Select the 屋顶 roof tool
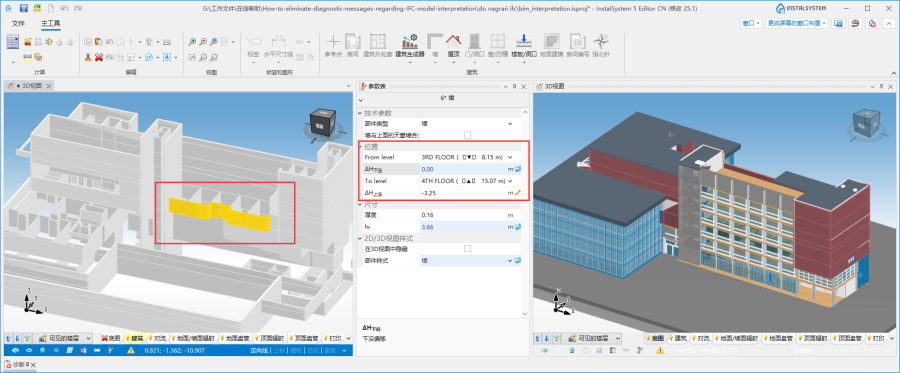Image resolution: width=900 pixels, height=373 pixels. [x=453, y=45]
